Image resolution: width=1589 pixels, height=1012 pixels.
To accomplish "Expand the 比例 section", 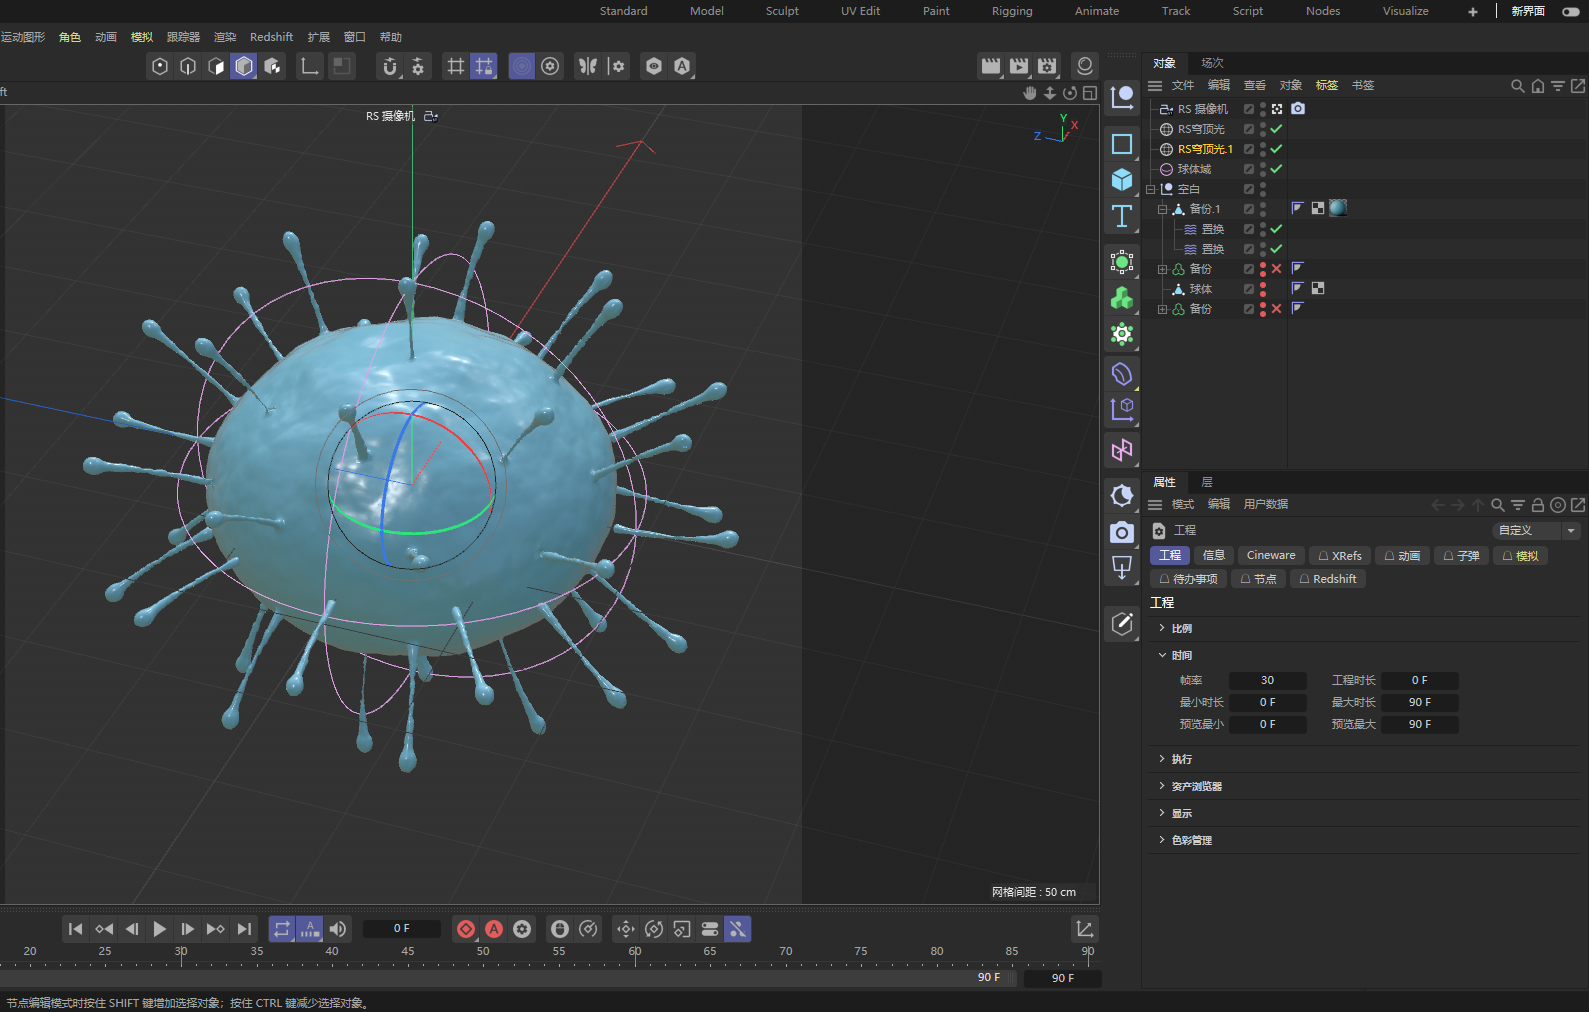I will point(1162,628).
